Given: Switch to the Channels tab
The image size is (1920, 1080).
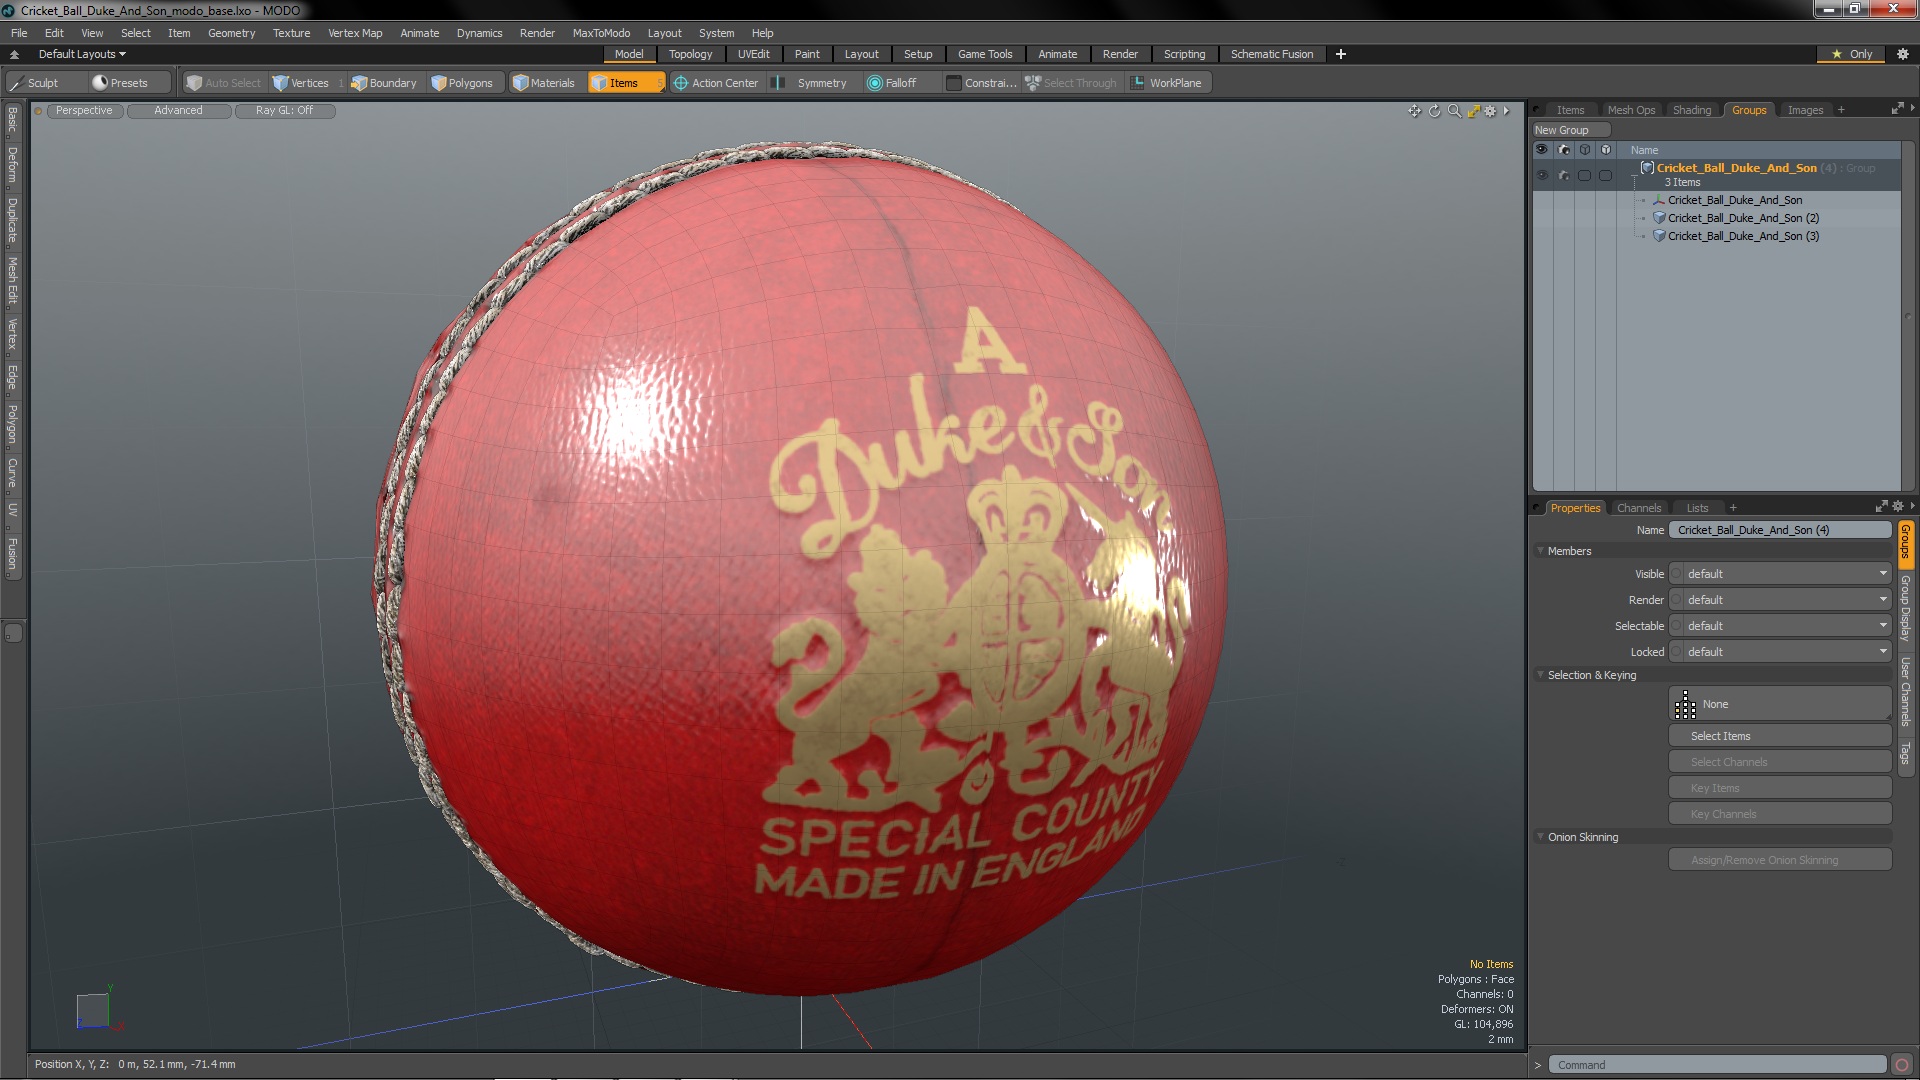Looking at the screenshot, I should 1639,508.
